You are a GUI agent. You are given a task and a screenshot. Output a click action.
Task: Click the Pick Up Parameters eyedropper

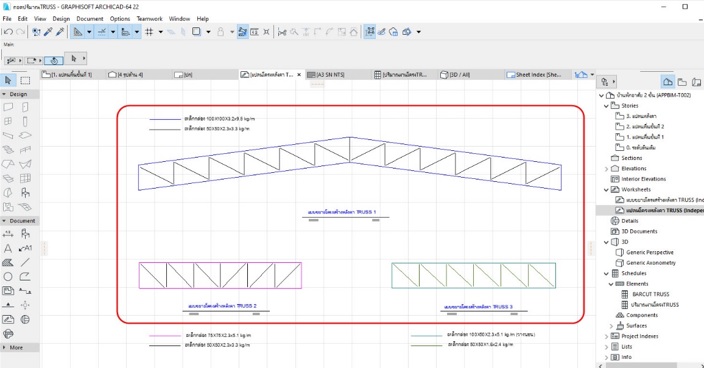click(x=48, y=32)
